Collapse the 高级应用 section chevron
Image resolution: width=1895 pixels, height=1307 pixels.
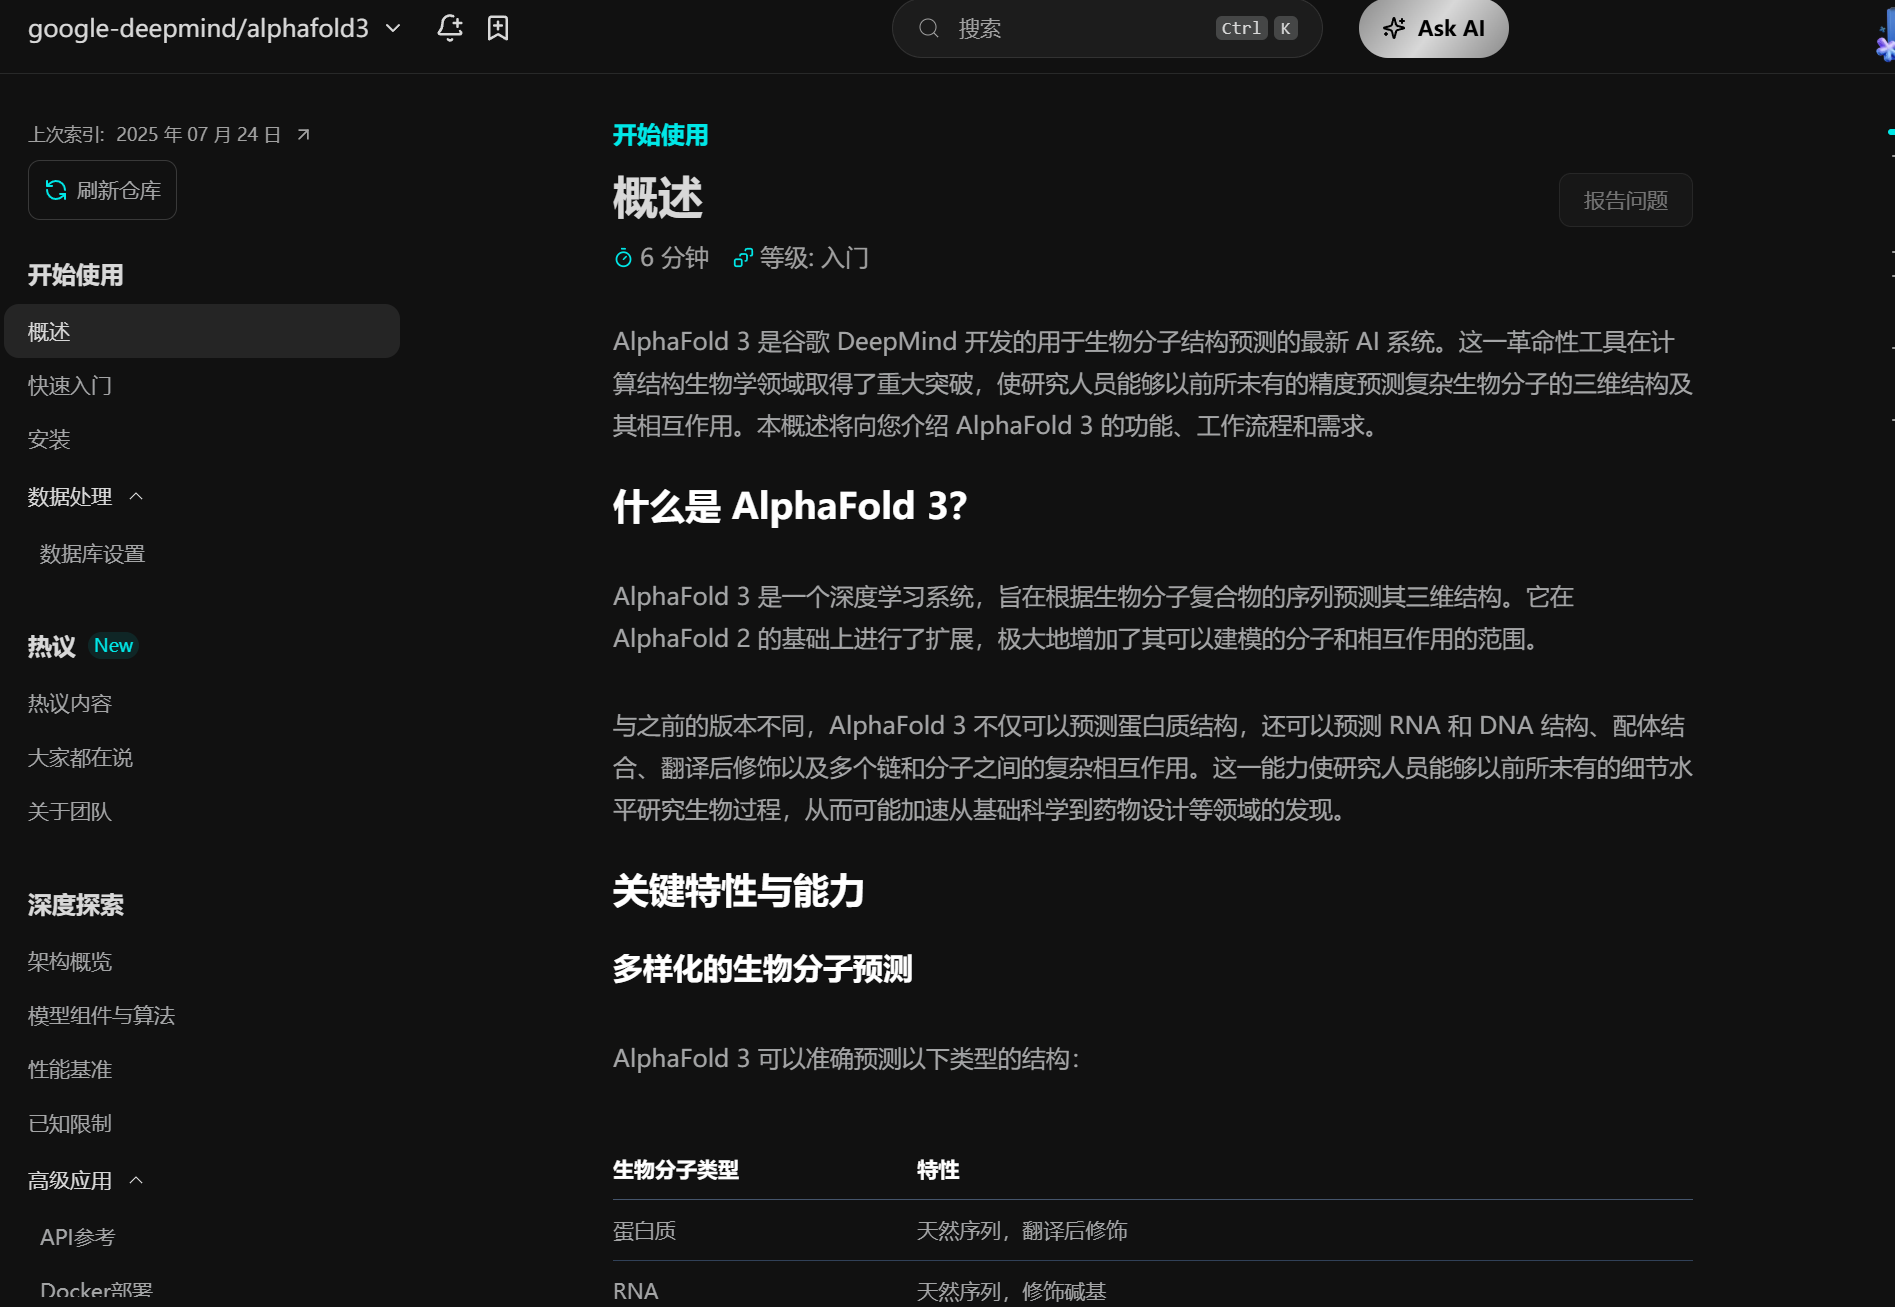click(x=137, y=1181)
